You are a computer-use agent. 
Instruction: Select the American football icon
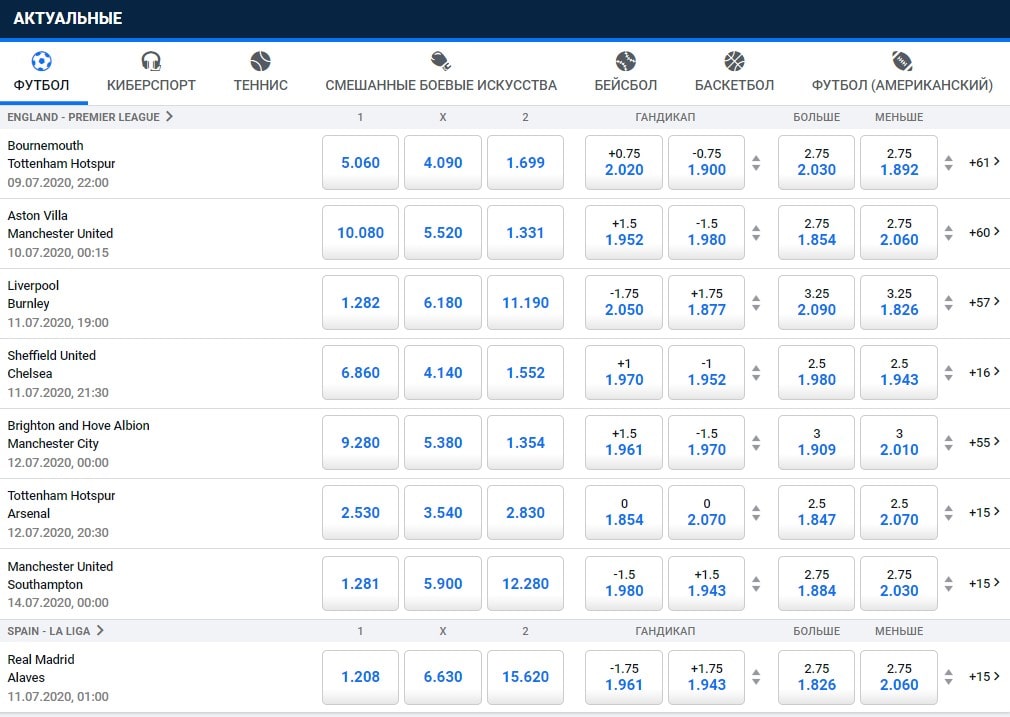[902, 61]
